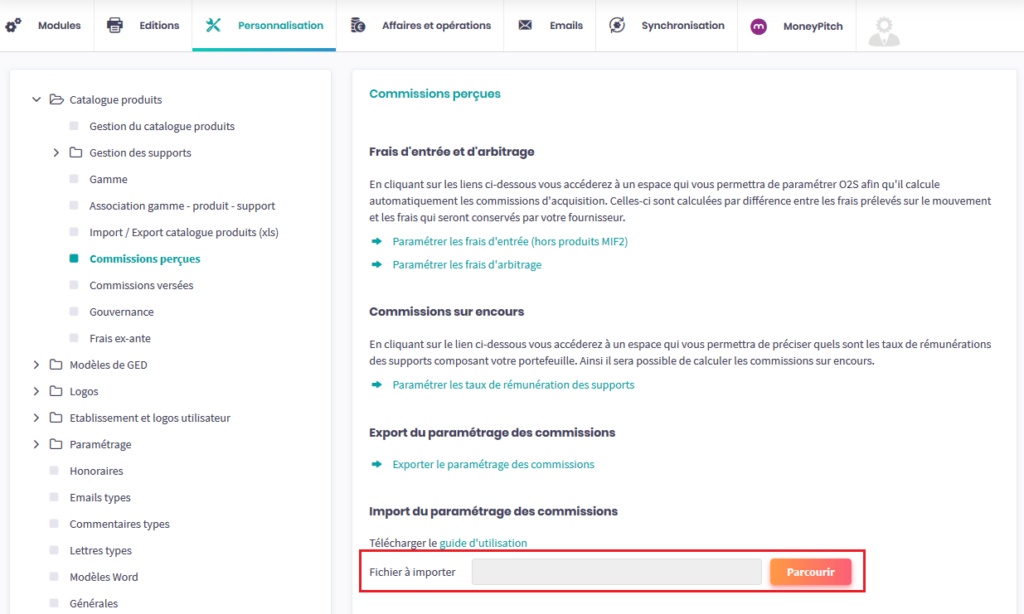1024x614 pixels.
Task: Click the Emails envelope icon
Action: pyautogui.click(x=525, y=25)
